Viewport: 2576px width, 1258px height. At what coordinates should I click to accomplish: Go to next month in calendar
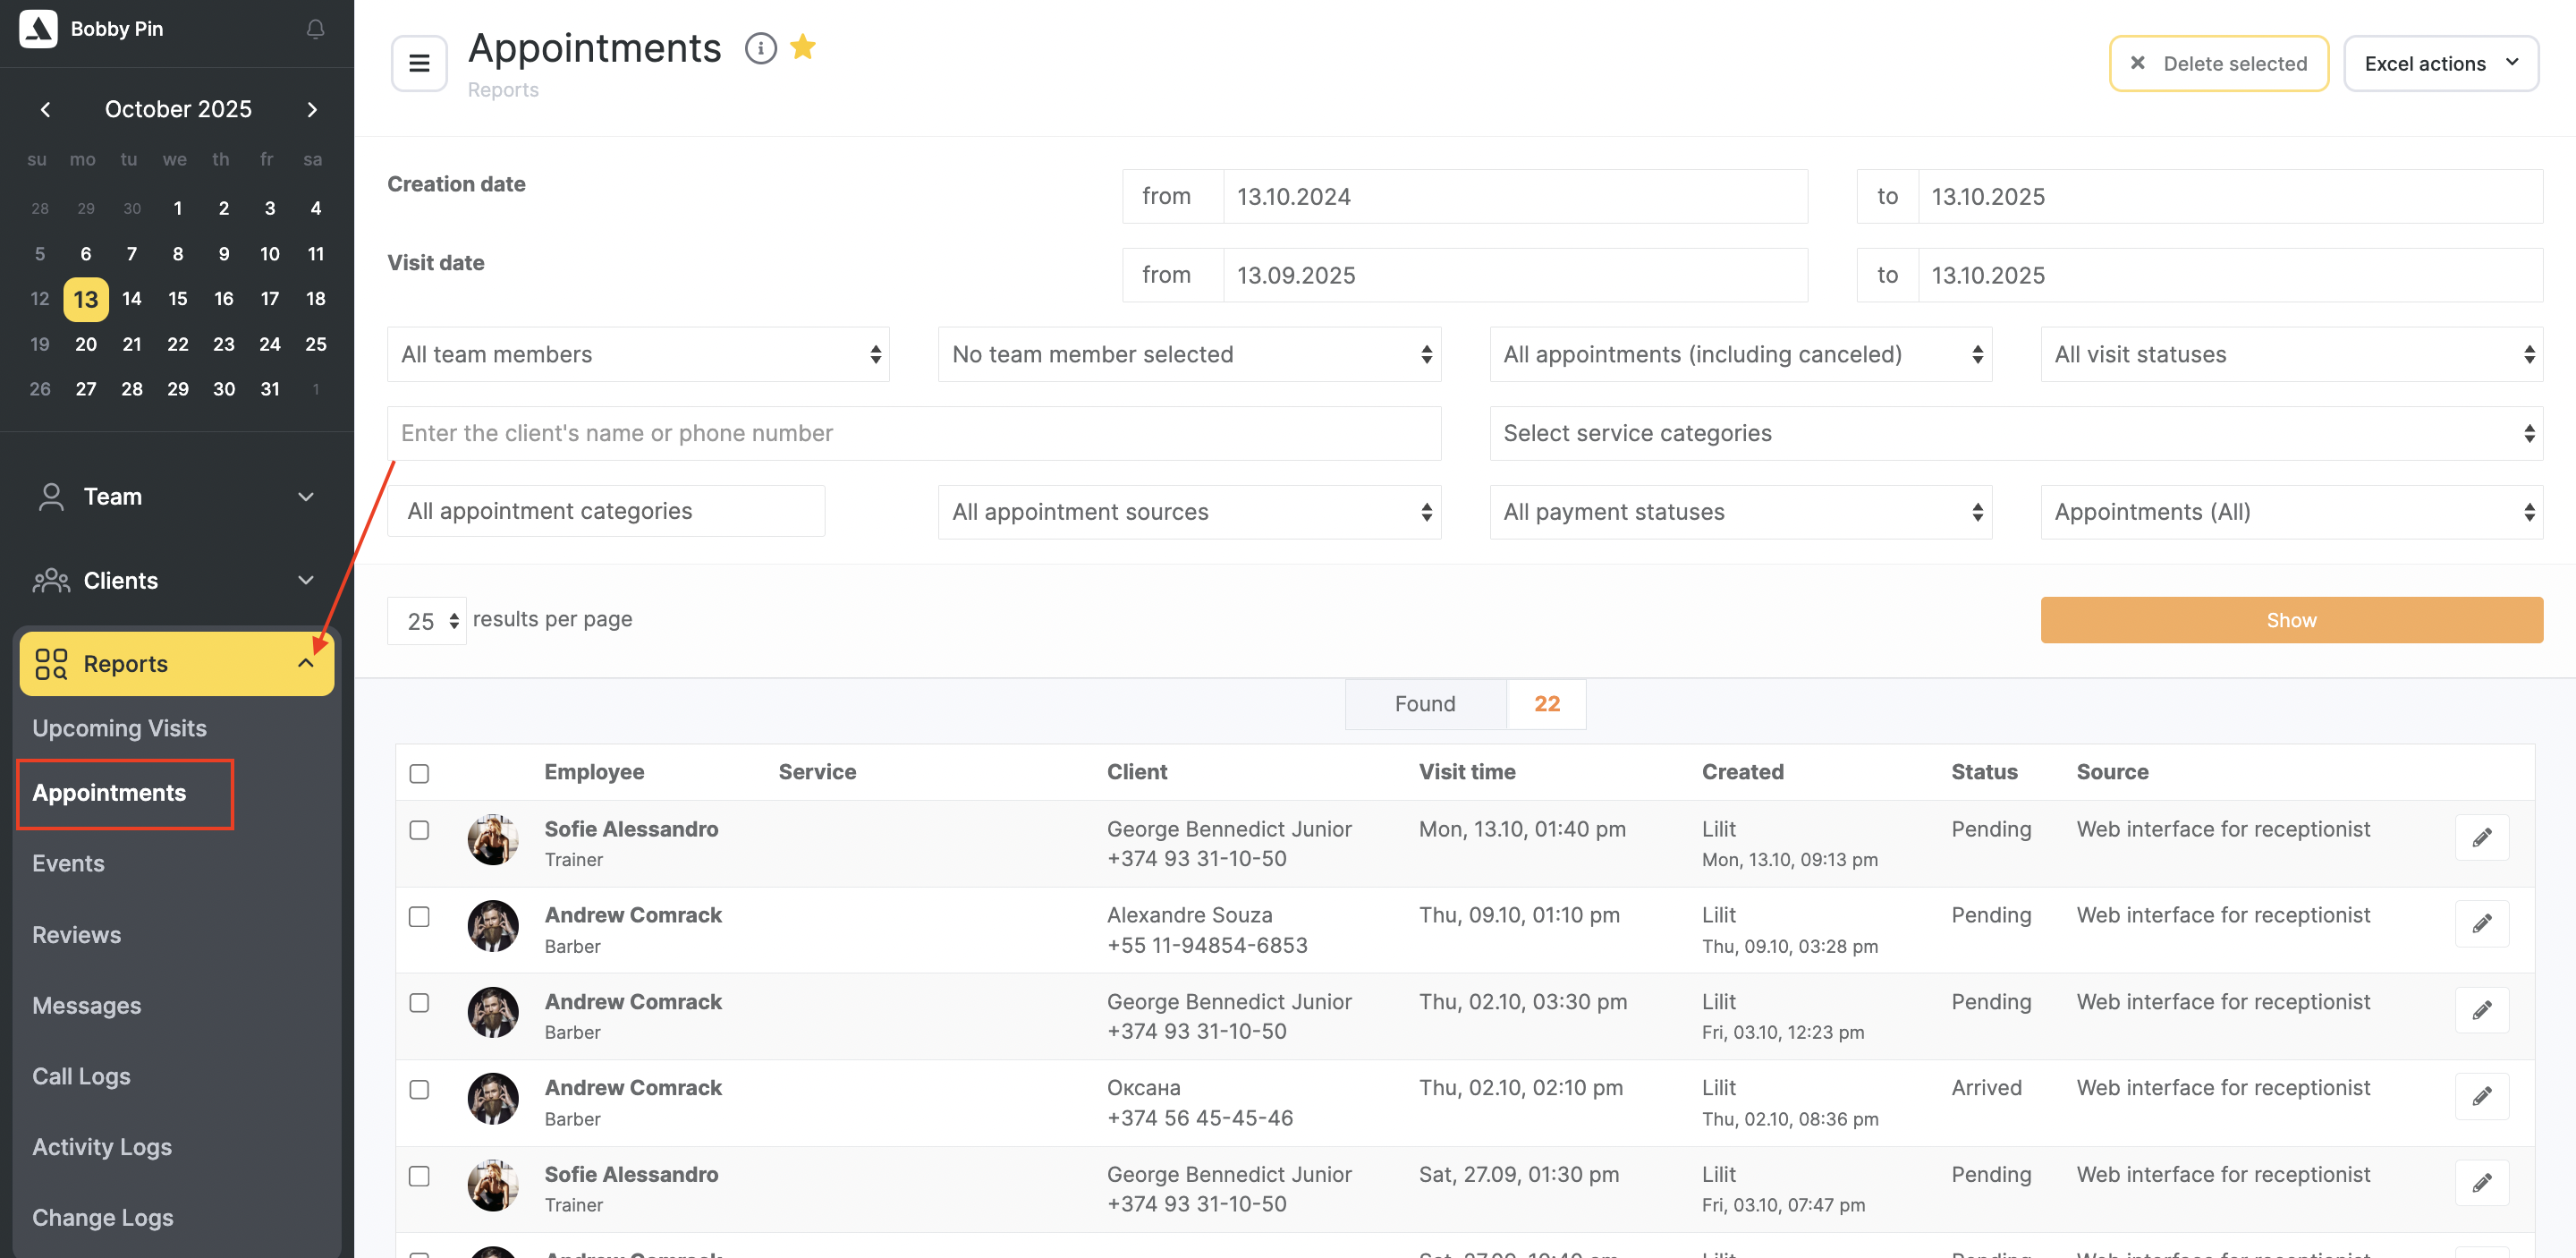pos(312,109)
